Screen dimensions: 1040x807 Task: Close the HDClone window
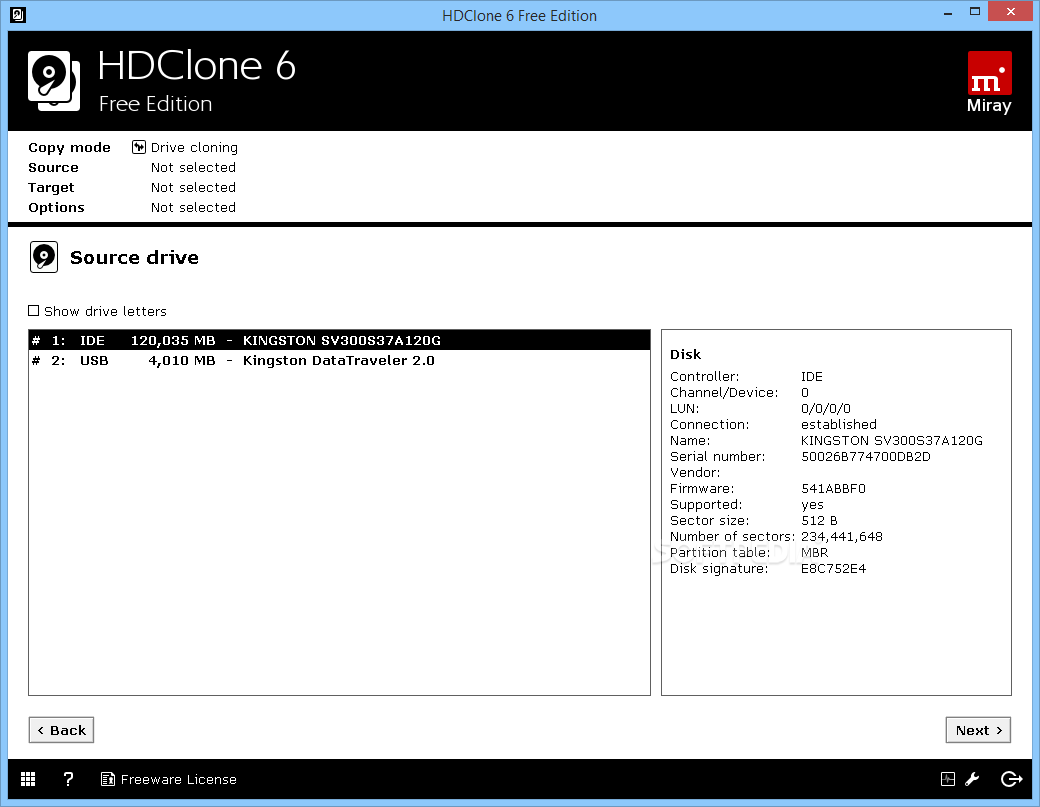point(1011,11)
